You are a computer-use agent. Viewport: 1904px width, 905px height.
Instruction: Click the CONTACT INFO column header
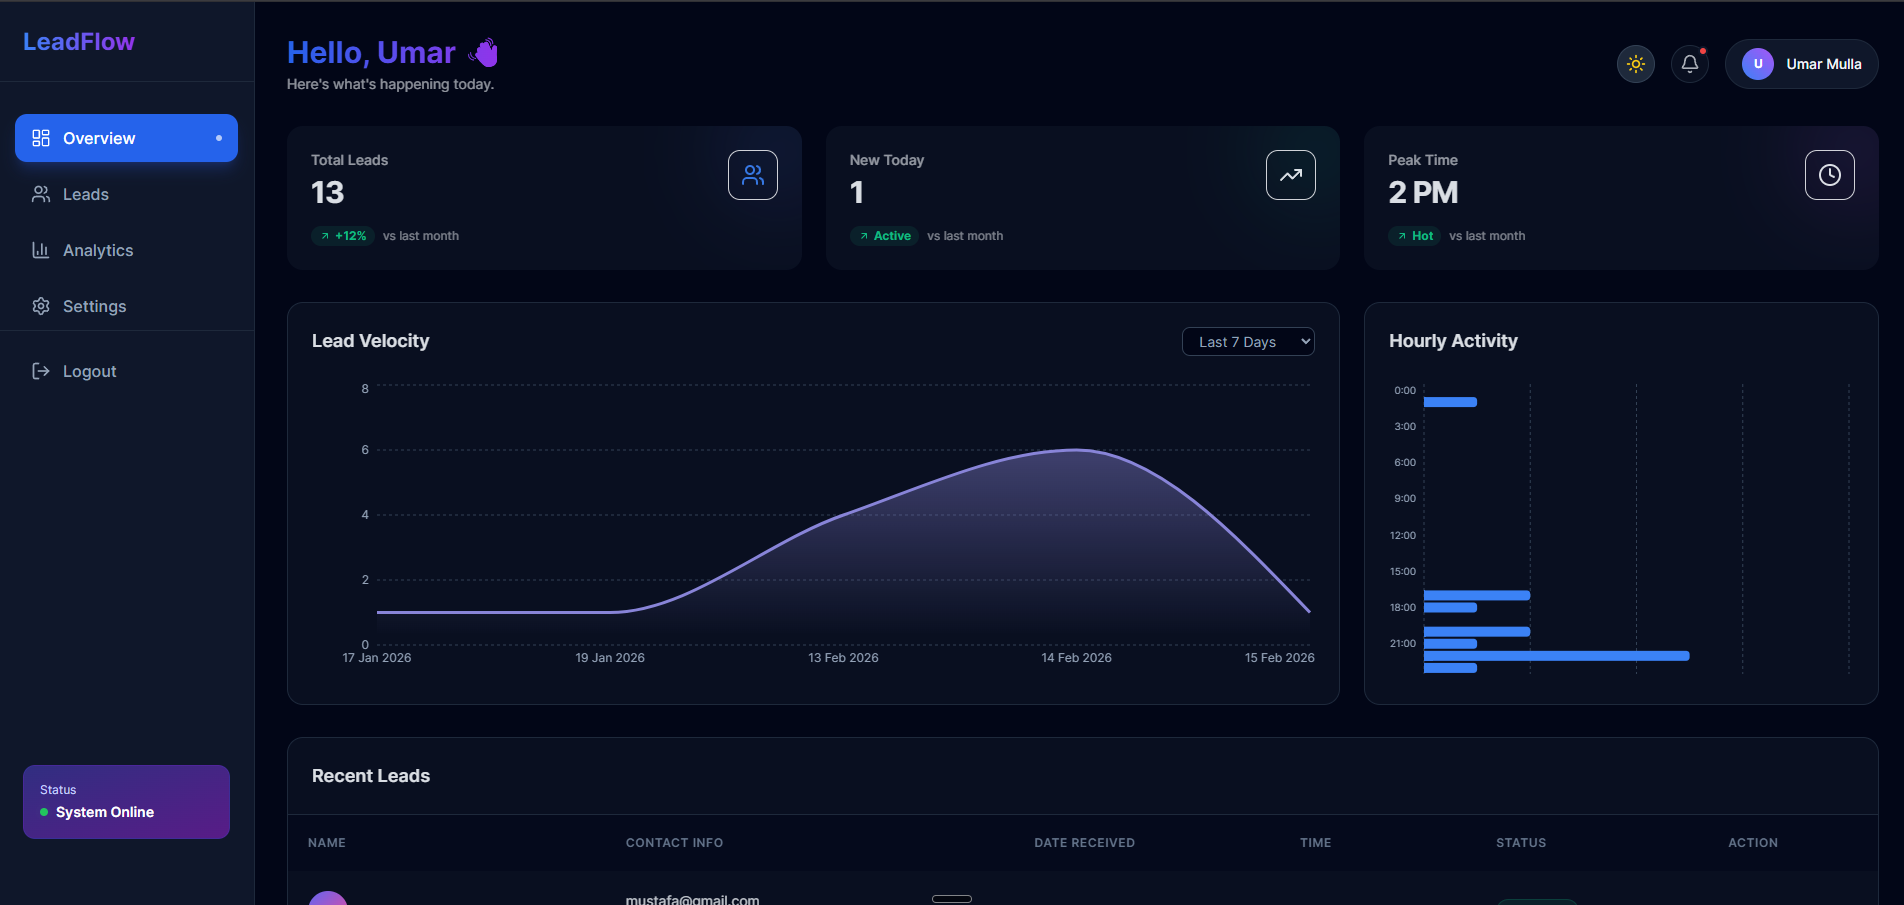coord(674,843)
